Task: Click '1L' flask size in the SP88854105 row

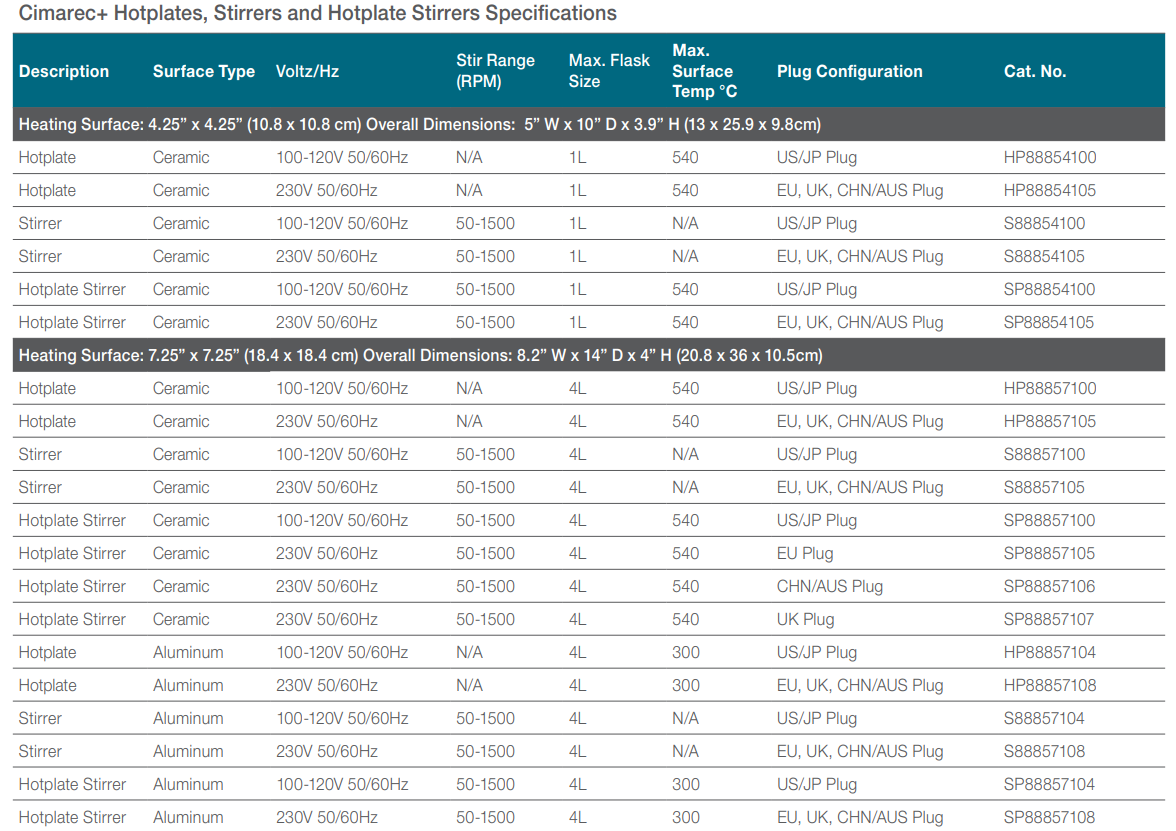Action: 578,322
